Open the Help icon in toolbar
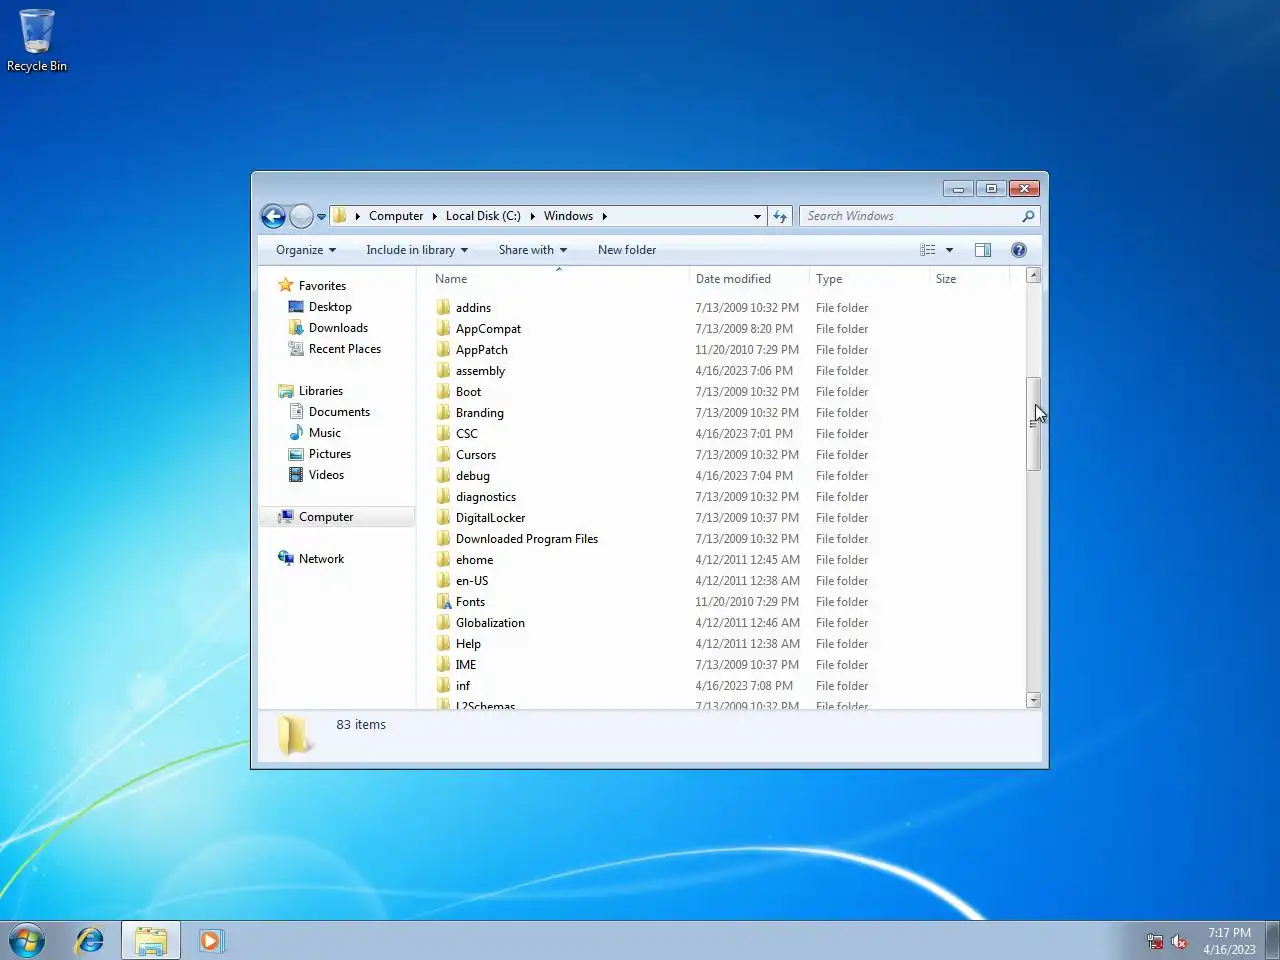This screenshot has height=960, width=1280. 1019,250
